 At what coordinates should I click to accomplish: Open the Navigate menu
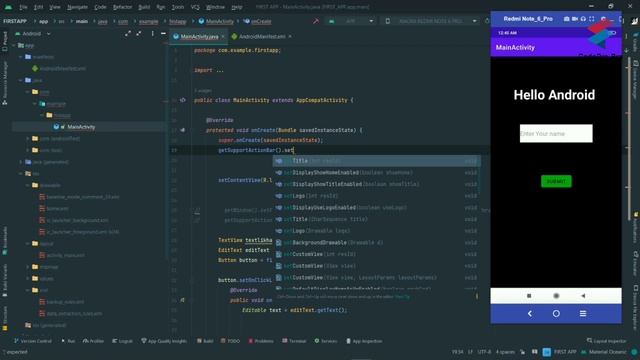click(x=77, y=7)
